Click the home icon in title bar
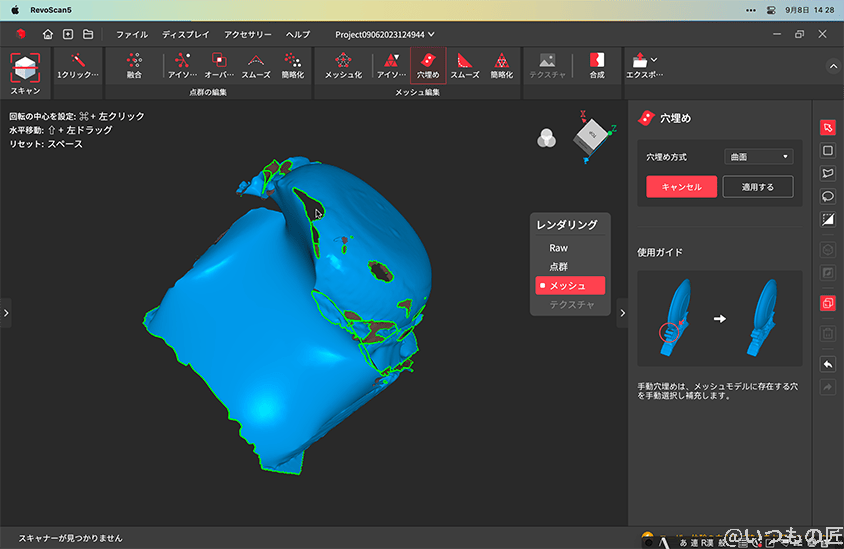Image resolution: width=844 pixels, height=549 pixels. [x=47, y=34]
